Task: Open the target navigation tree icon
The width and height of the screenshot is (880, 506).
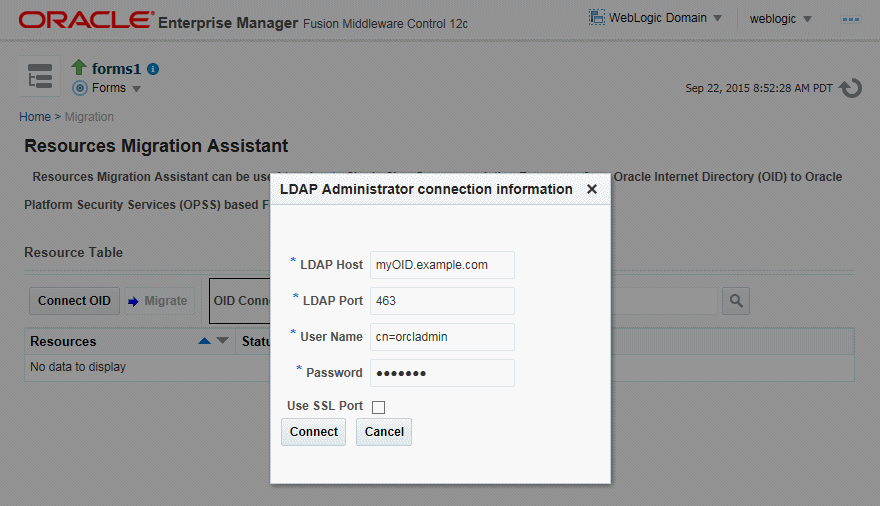Action: click(40, 76)
